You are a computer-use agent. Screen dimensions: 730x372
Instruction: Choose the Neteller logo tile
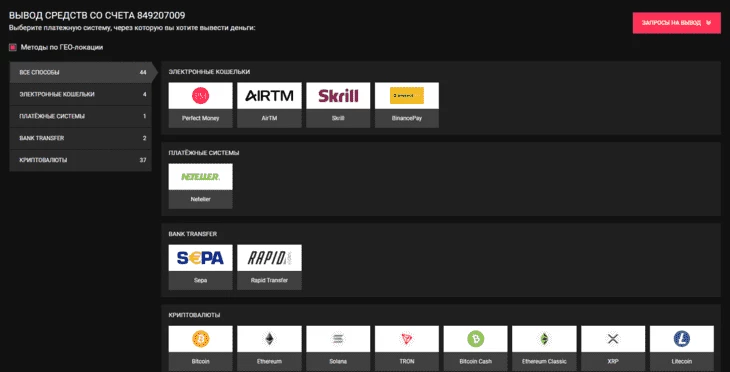[x=200, y=176]
